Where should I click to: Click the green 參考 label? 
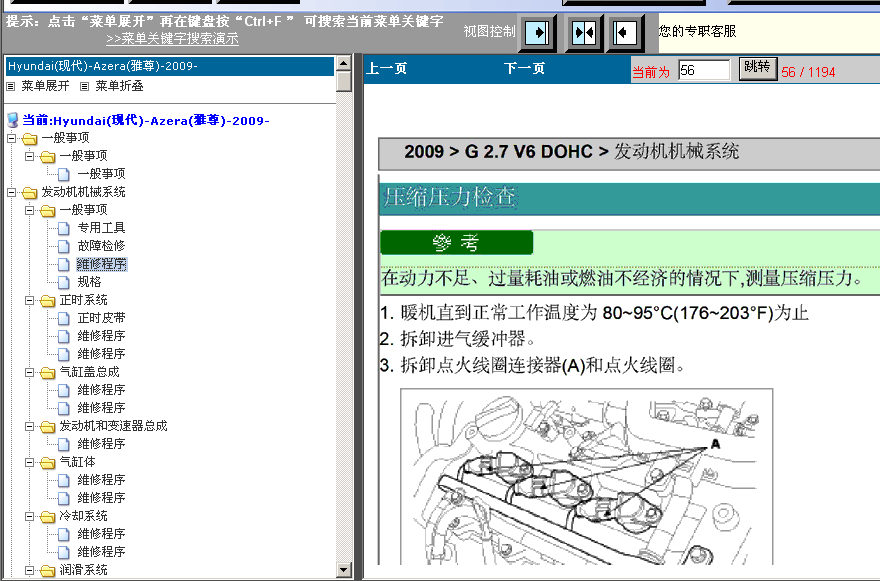(456, 243)
